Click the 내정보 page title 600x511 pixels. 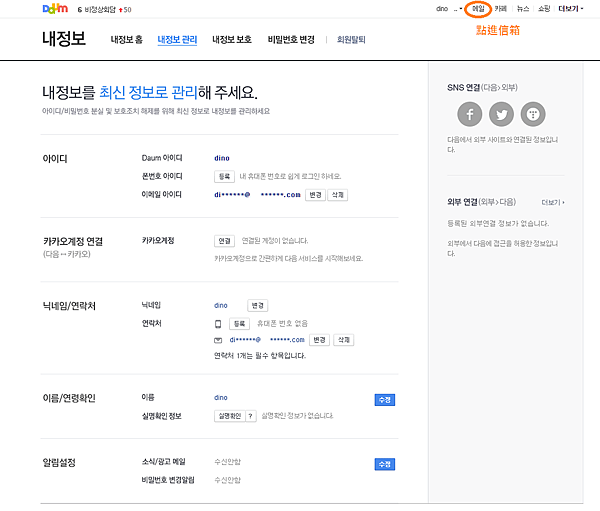click(64, 39)
